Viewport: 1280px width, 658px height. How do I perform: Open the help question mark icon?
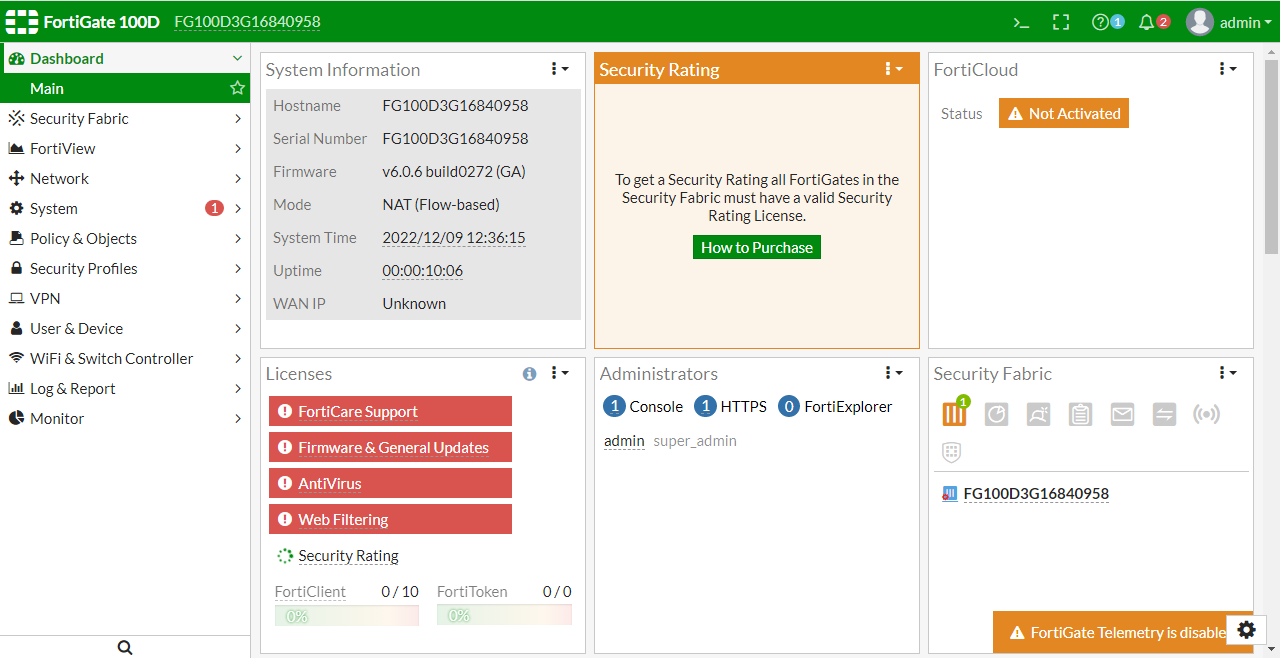(1101, 22)
